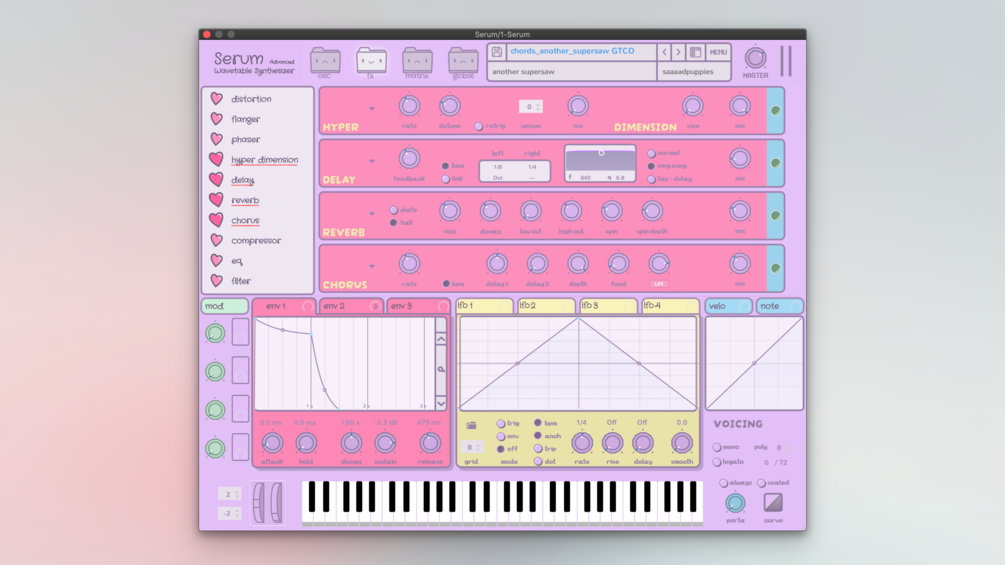Click the pitch bend wheel
Screen dimensions: 1005x565
point(259,503)
